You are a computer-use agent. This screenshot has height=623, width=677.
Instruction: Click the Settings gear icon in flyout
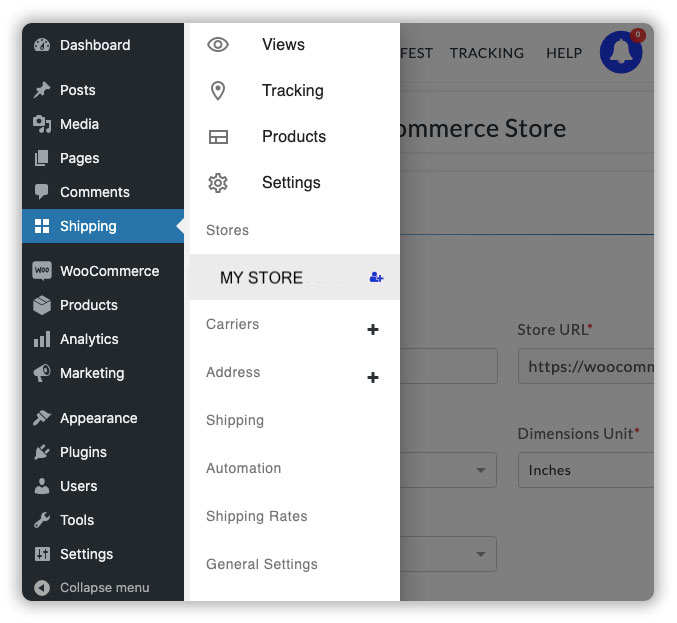click(x=218, y=183)
